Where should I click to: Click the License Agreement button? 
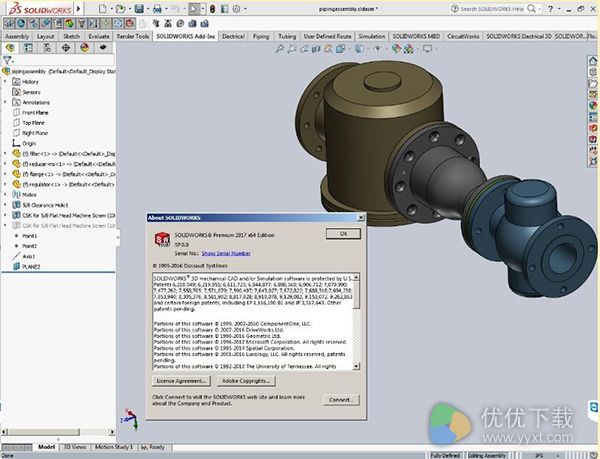[181, 381]
